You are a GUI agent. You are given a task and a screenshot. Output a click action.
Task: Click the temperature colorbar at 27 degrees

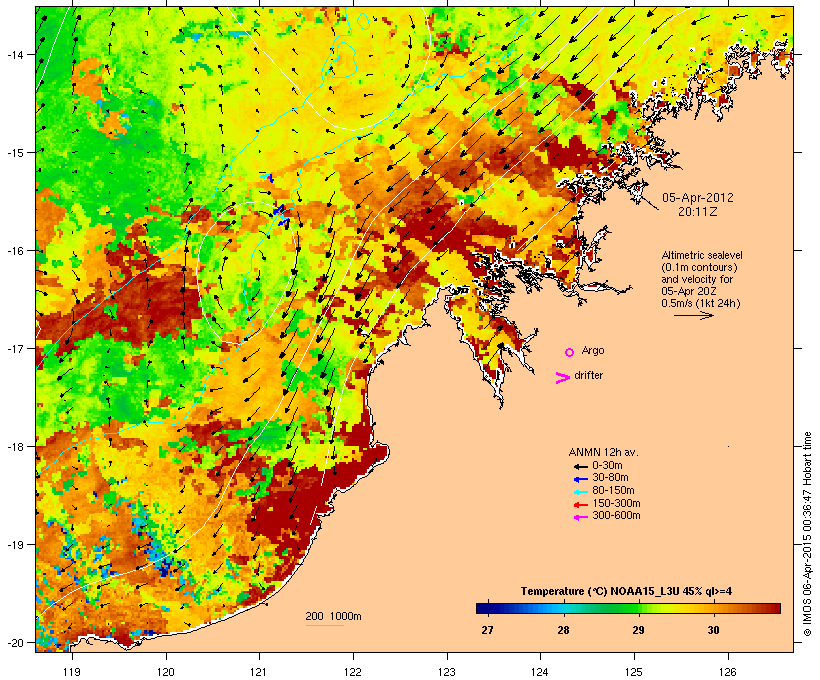point(487,608)
